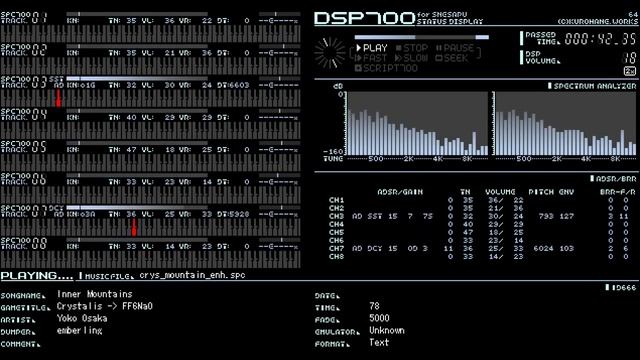Viewport: 640px width, 360px height.
Task: Click the SST envelope state on track 03
Action: [x=56, y=79]
